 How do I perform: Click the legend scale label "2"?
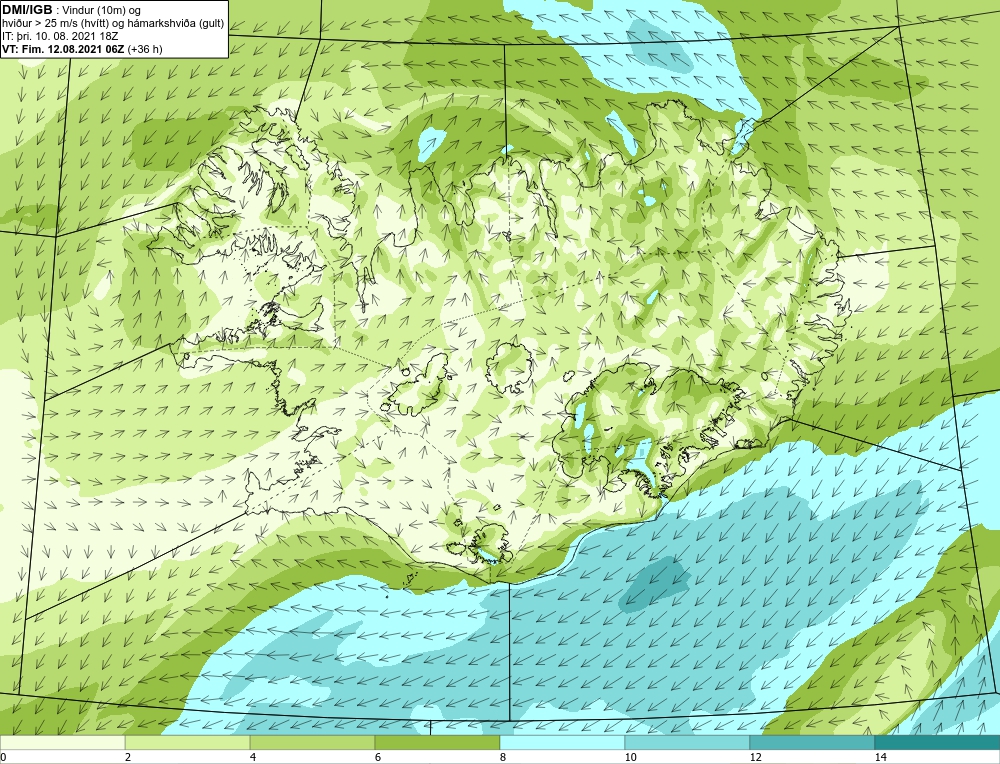pos(128,757)
